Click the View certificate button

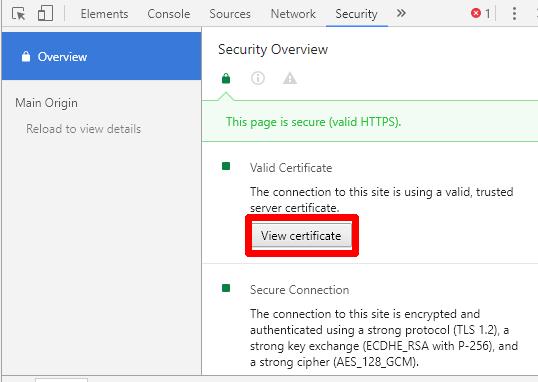pos(302,236)
